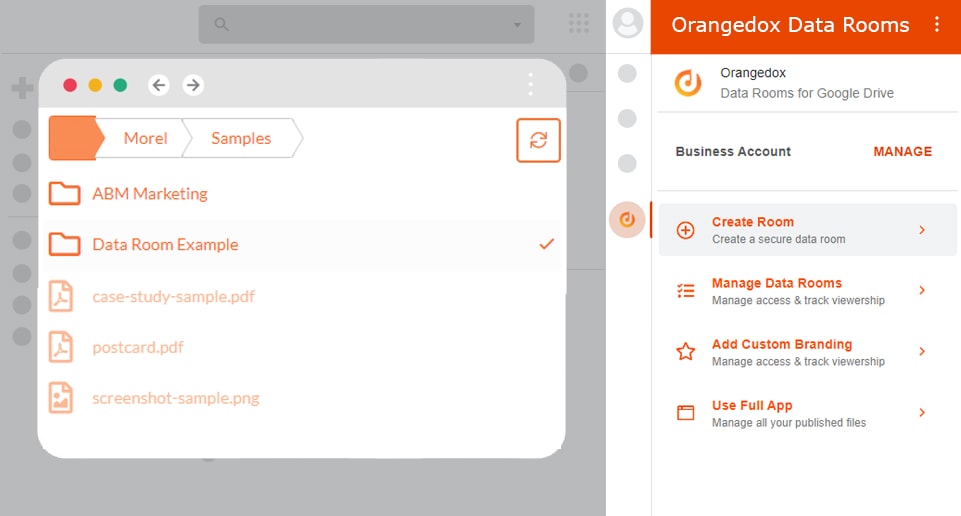Expand the Manage Data Rooms chevron

tap(922, 290)
